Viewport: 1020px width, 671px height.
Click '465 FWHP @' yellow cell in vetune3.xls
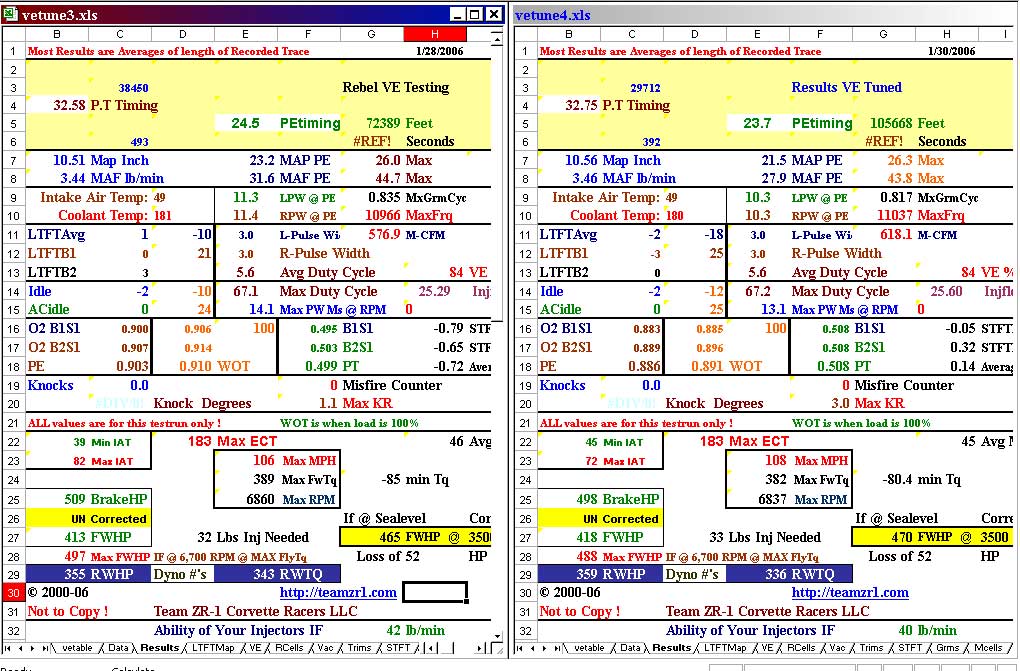415,537
